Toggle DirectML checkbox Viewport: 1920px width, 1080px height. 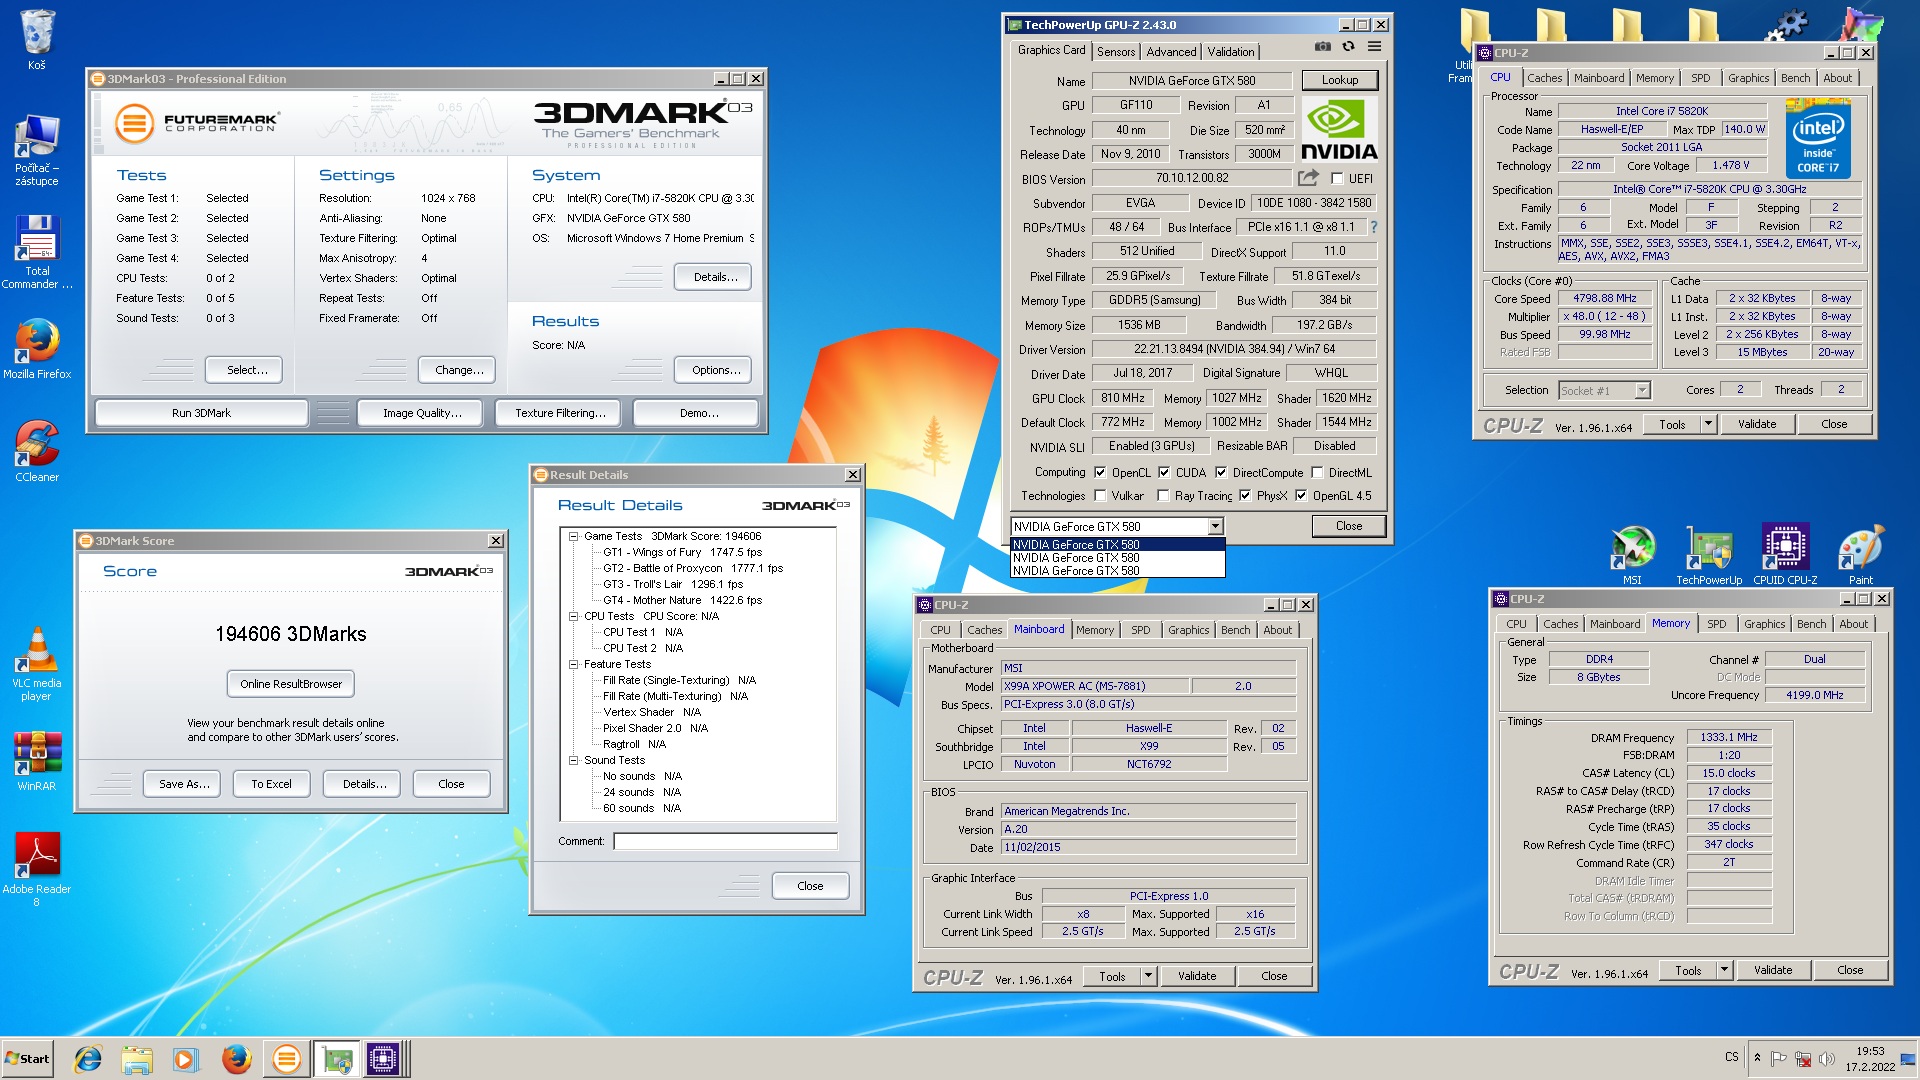[1317, 473]
